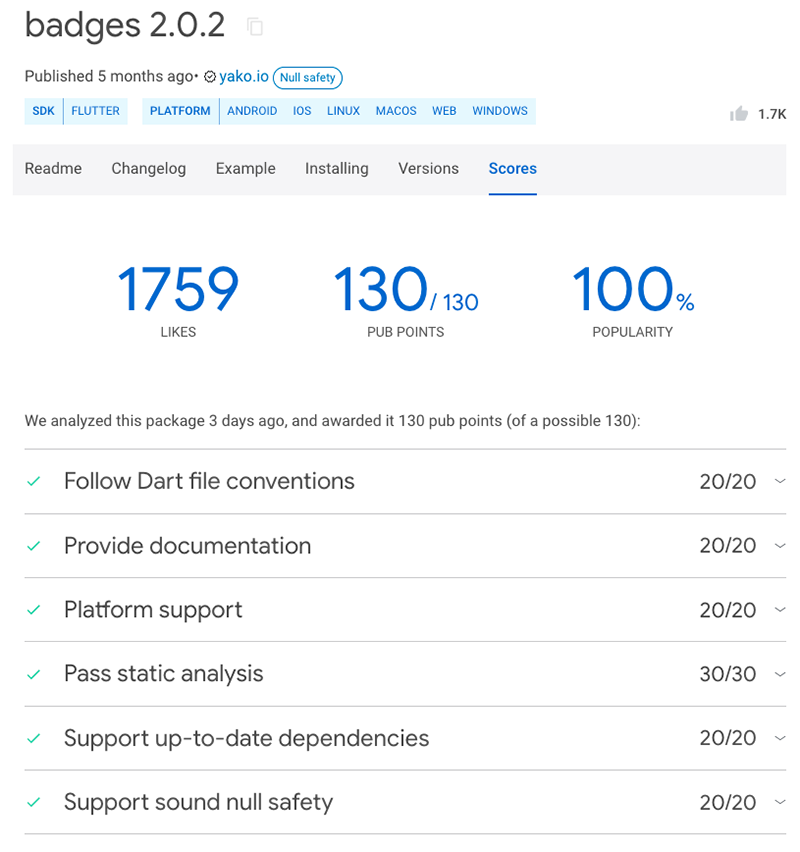
Task: Expand the Support up-to-date dependencies details
Action: [x=779, y=738]
